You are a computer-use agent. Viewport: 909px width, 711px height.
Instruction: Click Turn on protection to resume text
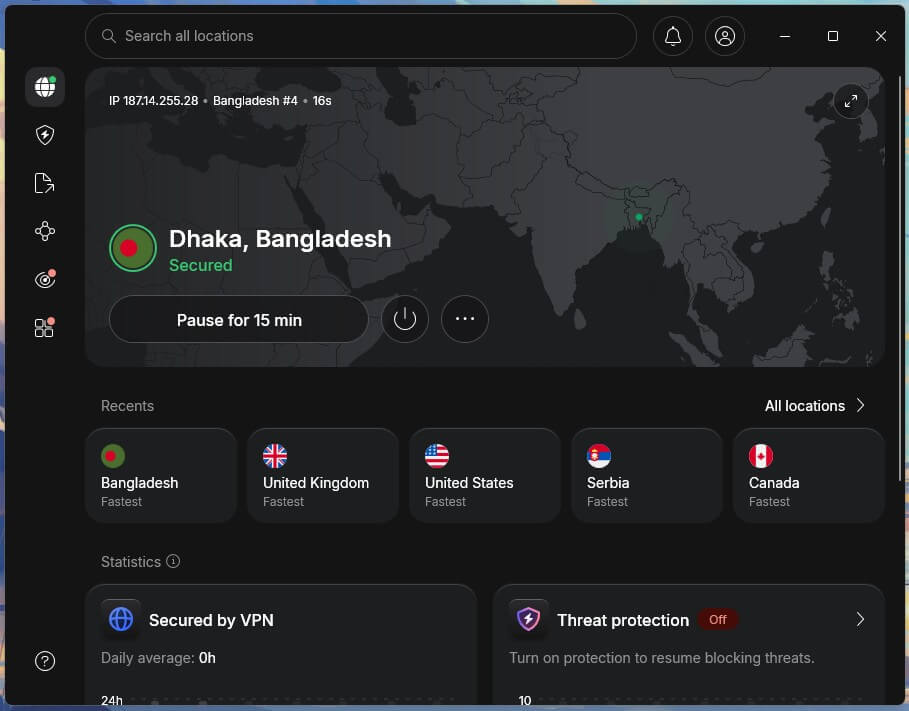click(x=661, y=658)
